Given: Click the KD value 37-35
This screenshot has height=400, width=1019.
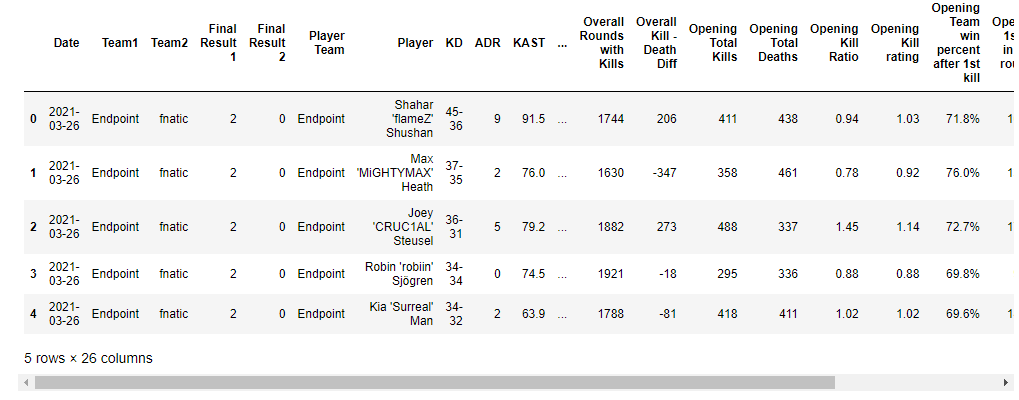Looking at the screenshot, I should 454,173.
